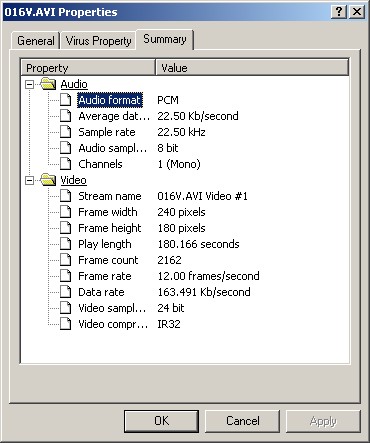Click the Audio folder icon
Viewport: 370px width, 443px height.
pos(48,84)
